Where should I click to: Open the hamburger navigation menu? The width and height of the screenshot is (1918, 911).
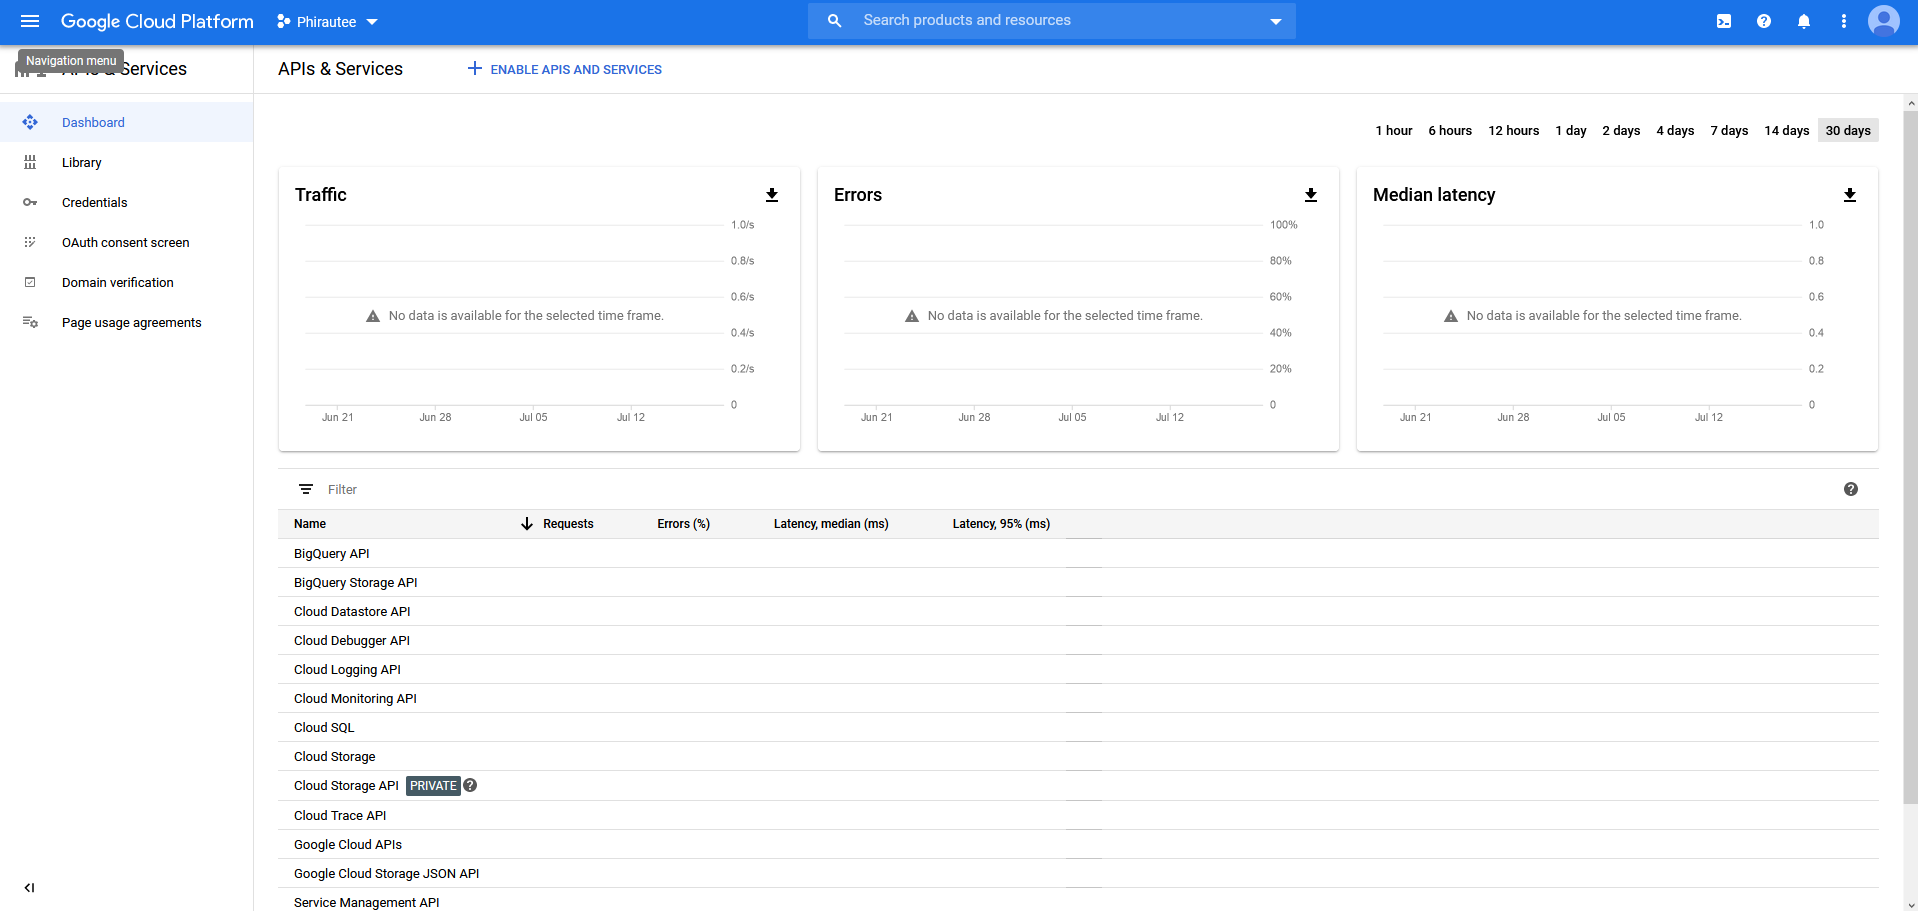pos(30,21)
